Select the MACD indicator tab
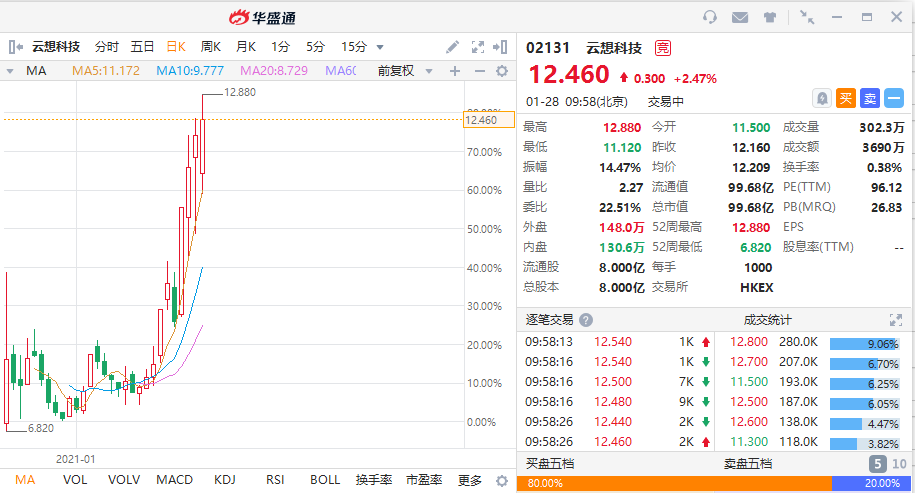Viewport: 915px width, 493px height. point(174,480)
